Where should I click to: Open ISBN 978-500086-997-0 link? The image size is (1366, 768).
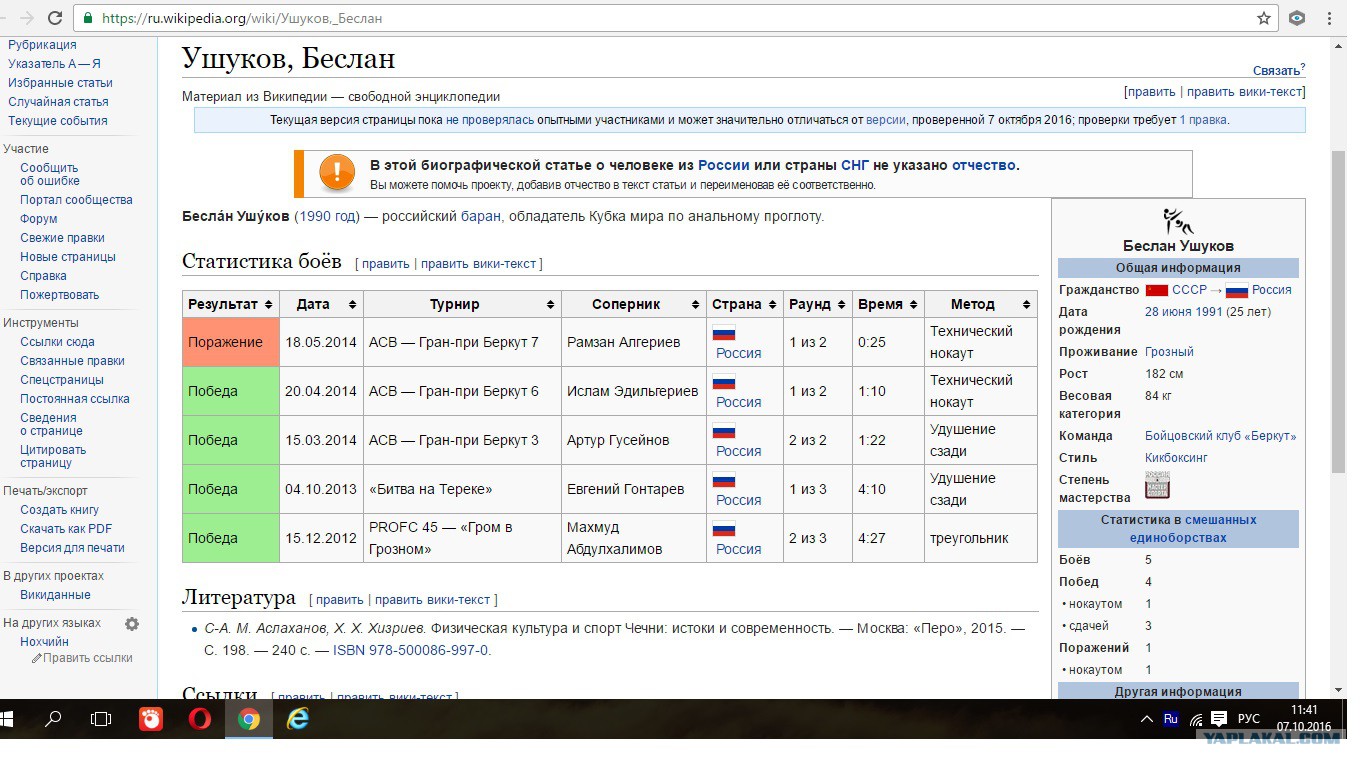[410, 650]
